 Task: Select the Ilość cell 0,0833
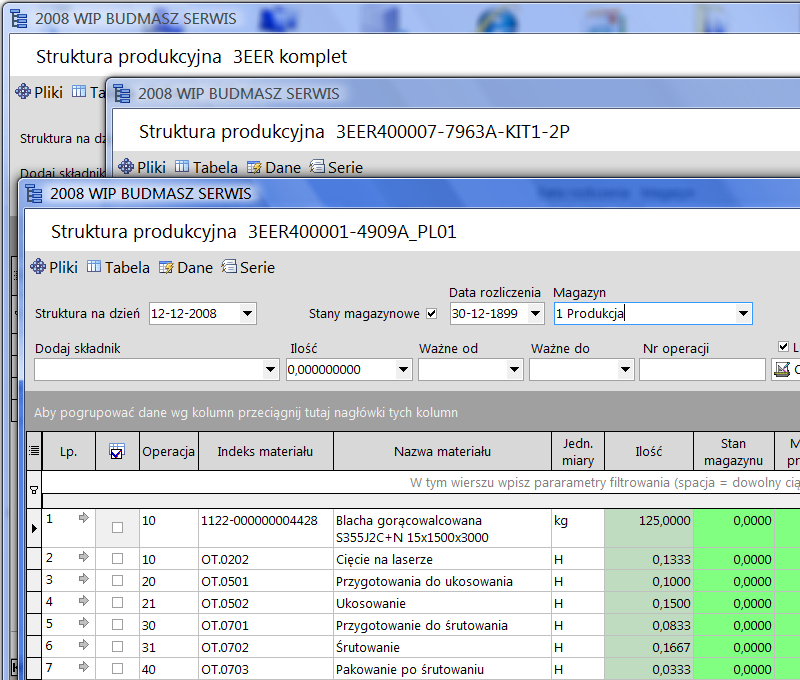click(649, 625)
